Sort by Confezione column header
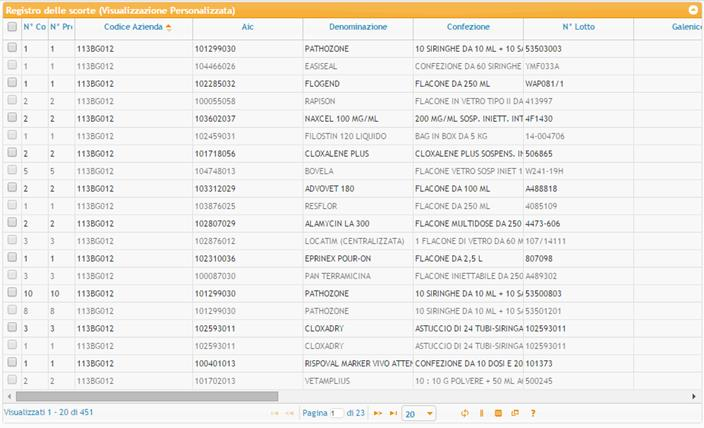Screen dimensions: 704x428 click(468, 27)
